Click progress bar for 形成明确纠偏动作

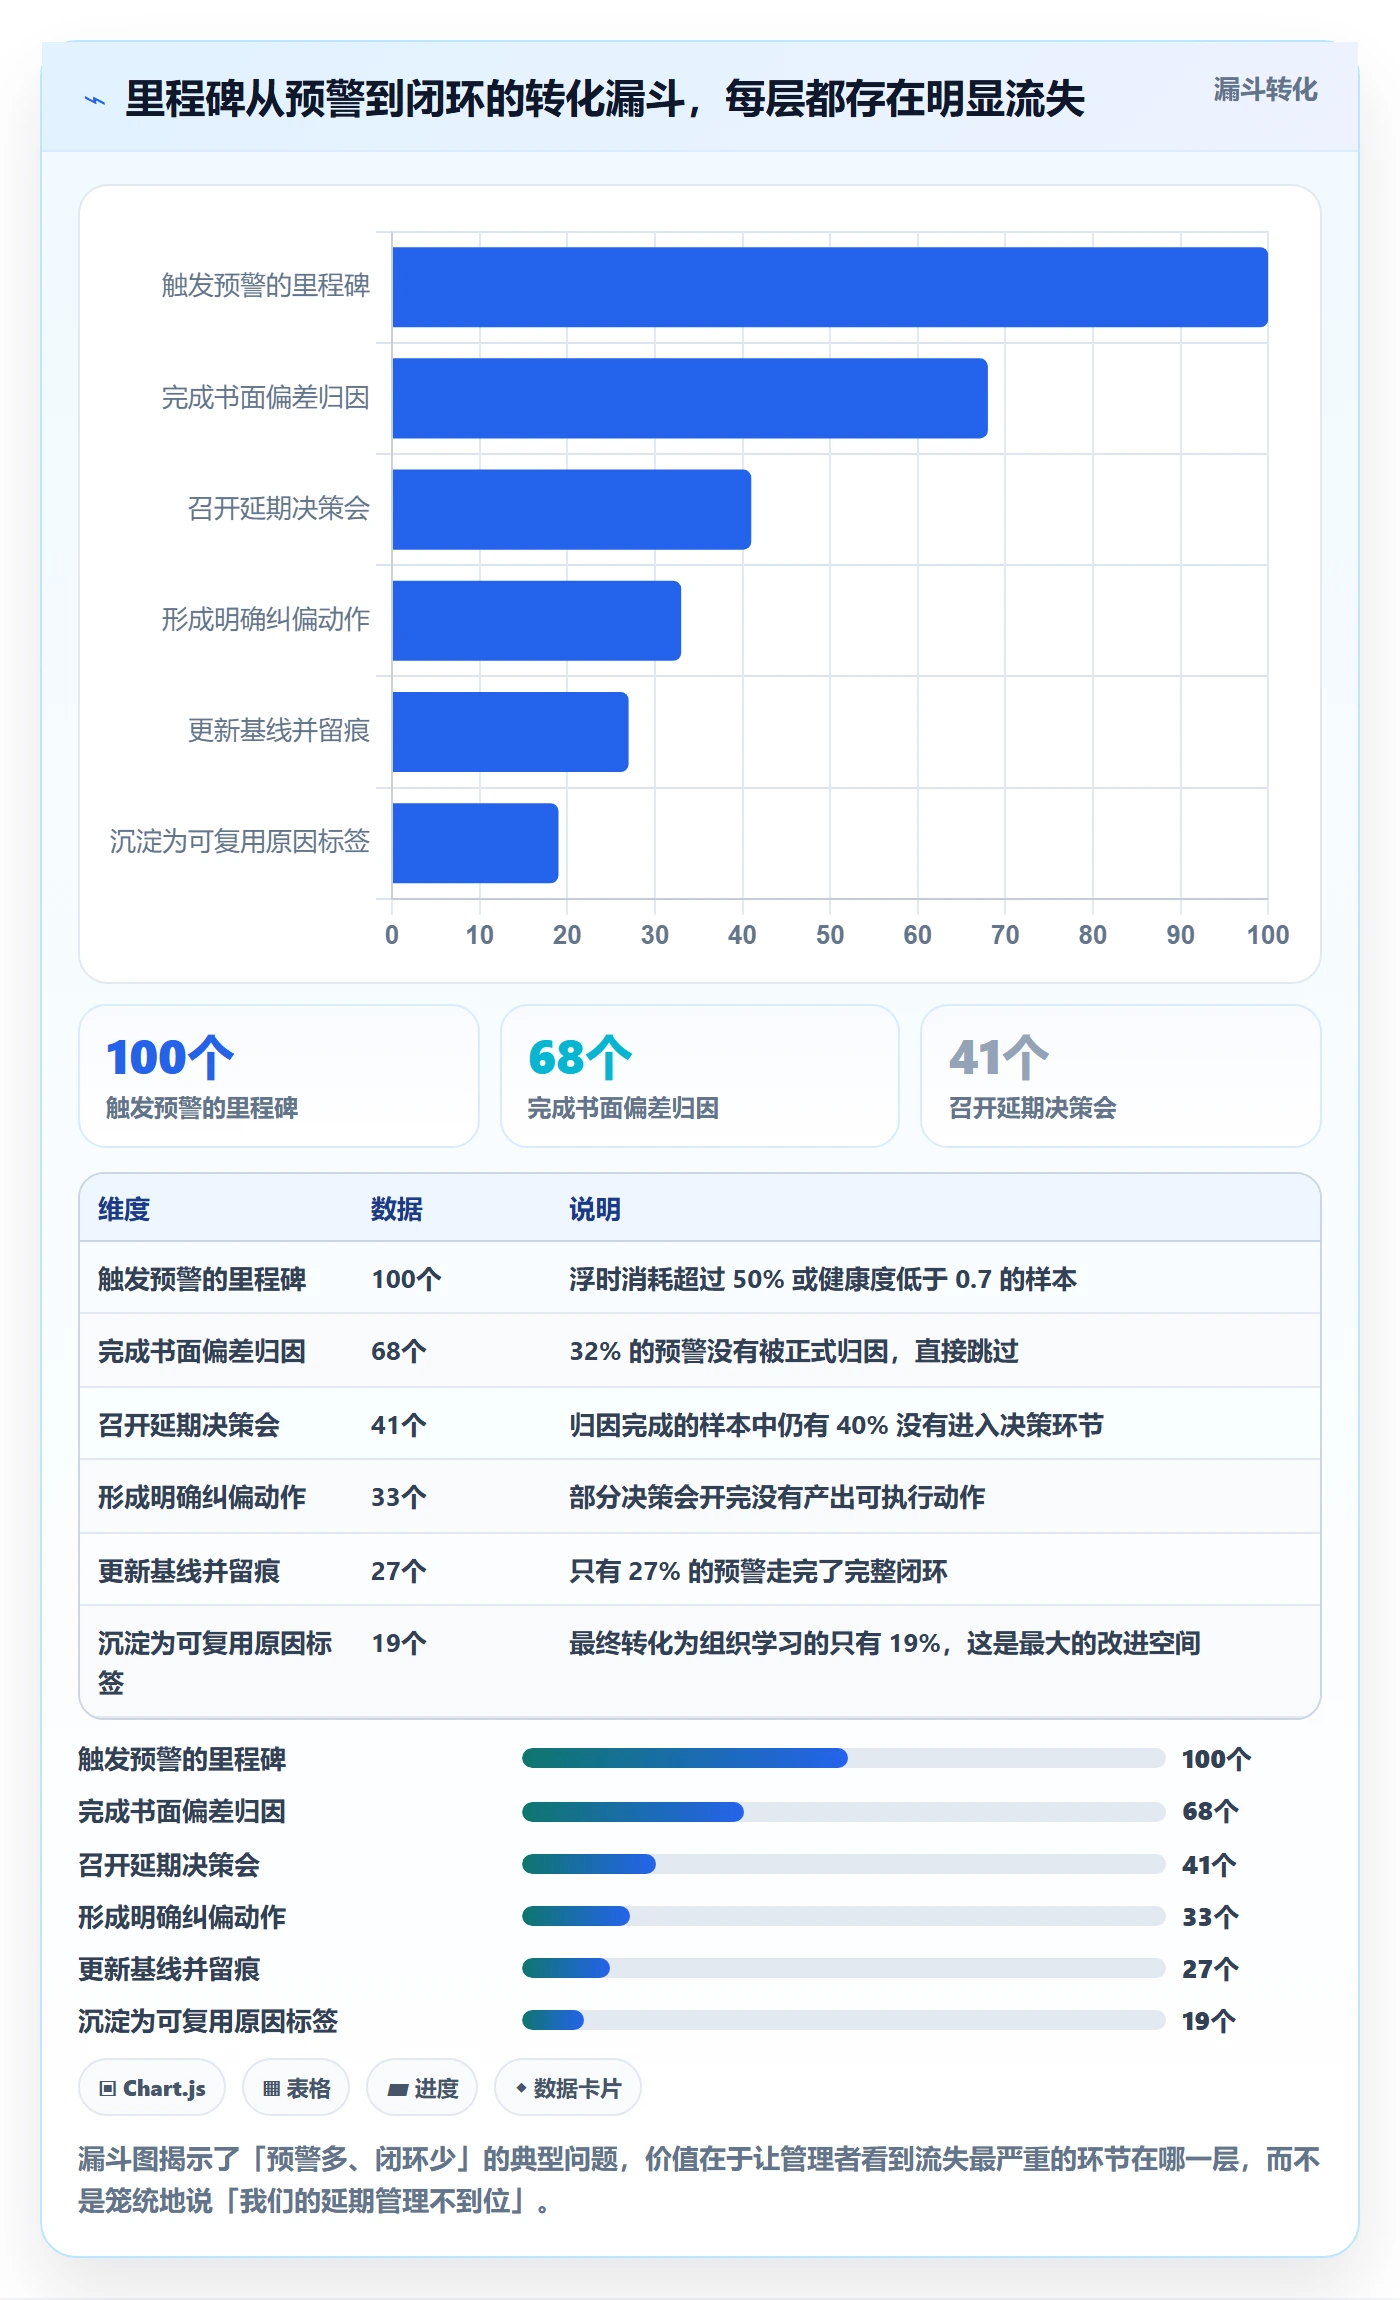click(x=843, y=1916)
